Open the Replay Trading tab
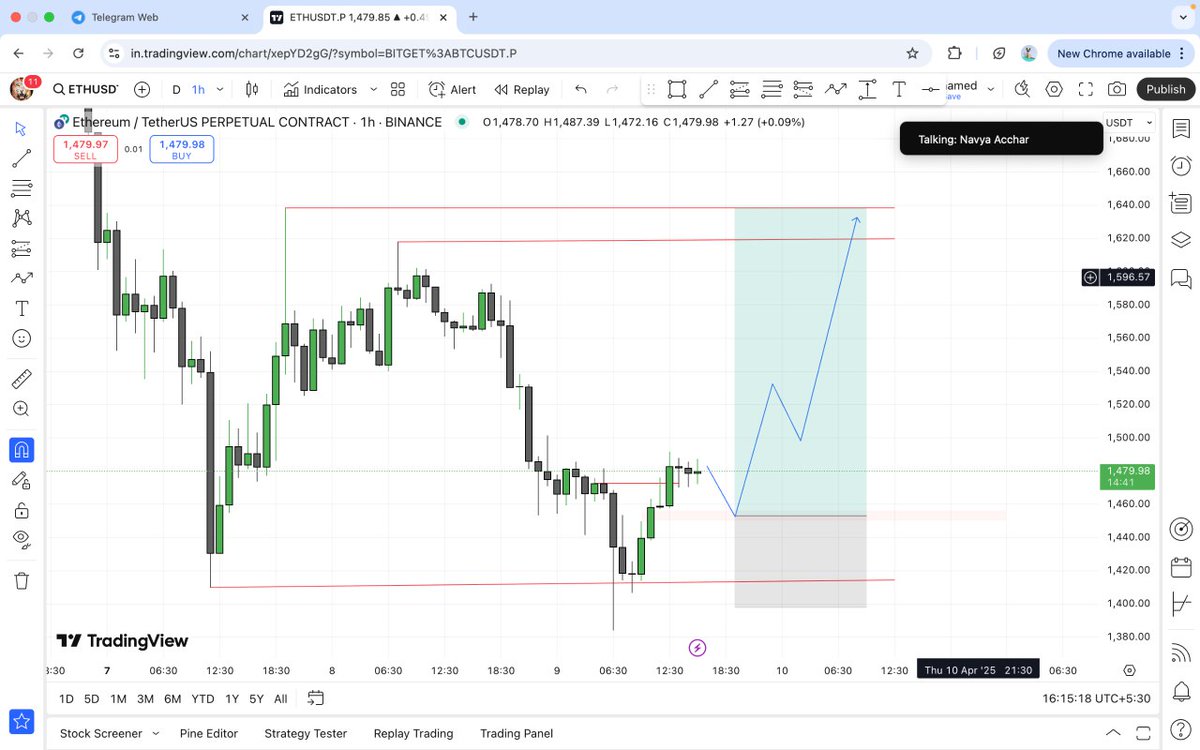This screenshot has width=1200, height=750. tap(413, 733)
